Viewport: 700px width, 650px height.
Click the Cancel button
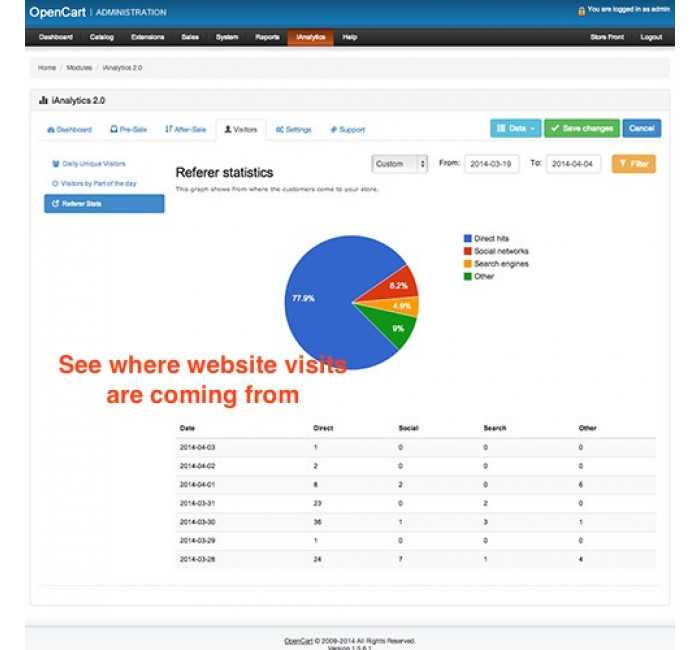[x=642, y=128]
